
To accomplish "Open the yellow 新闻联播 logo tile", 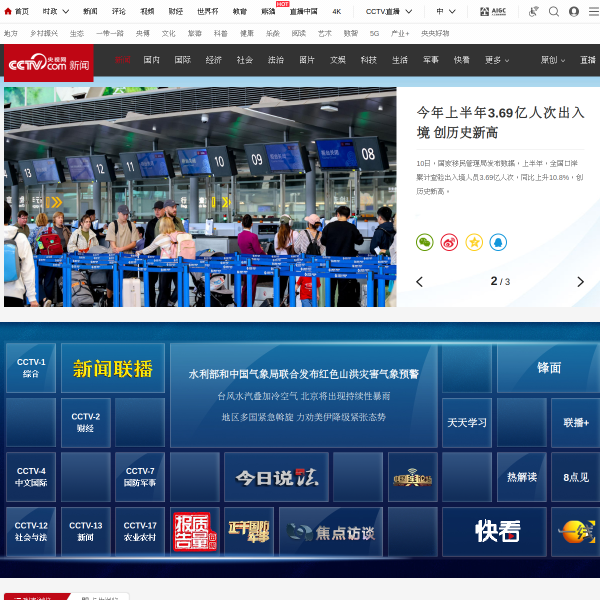I will 113,368.
